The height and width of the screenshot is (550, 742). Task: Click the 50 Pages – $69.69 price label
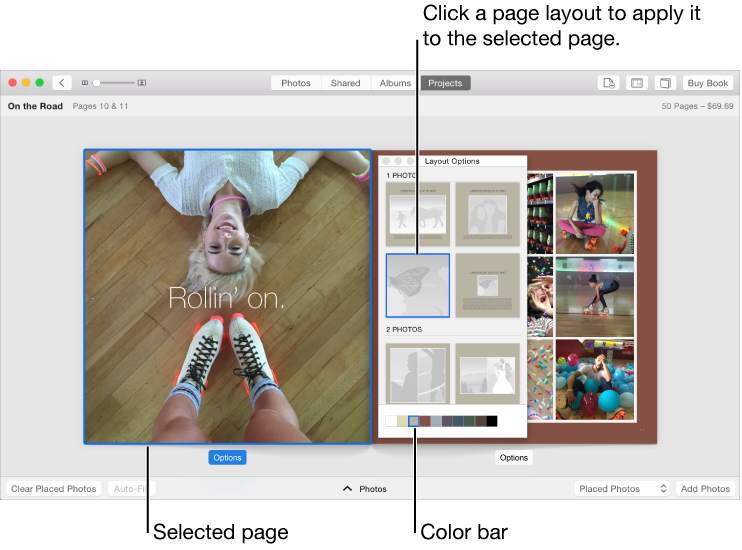click(697, 106)
